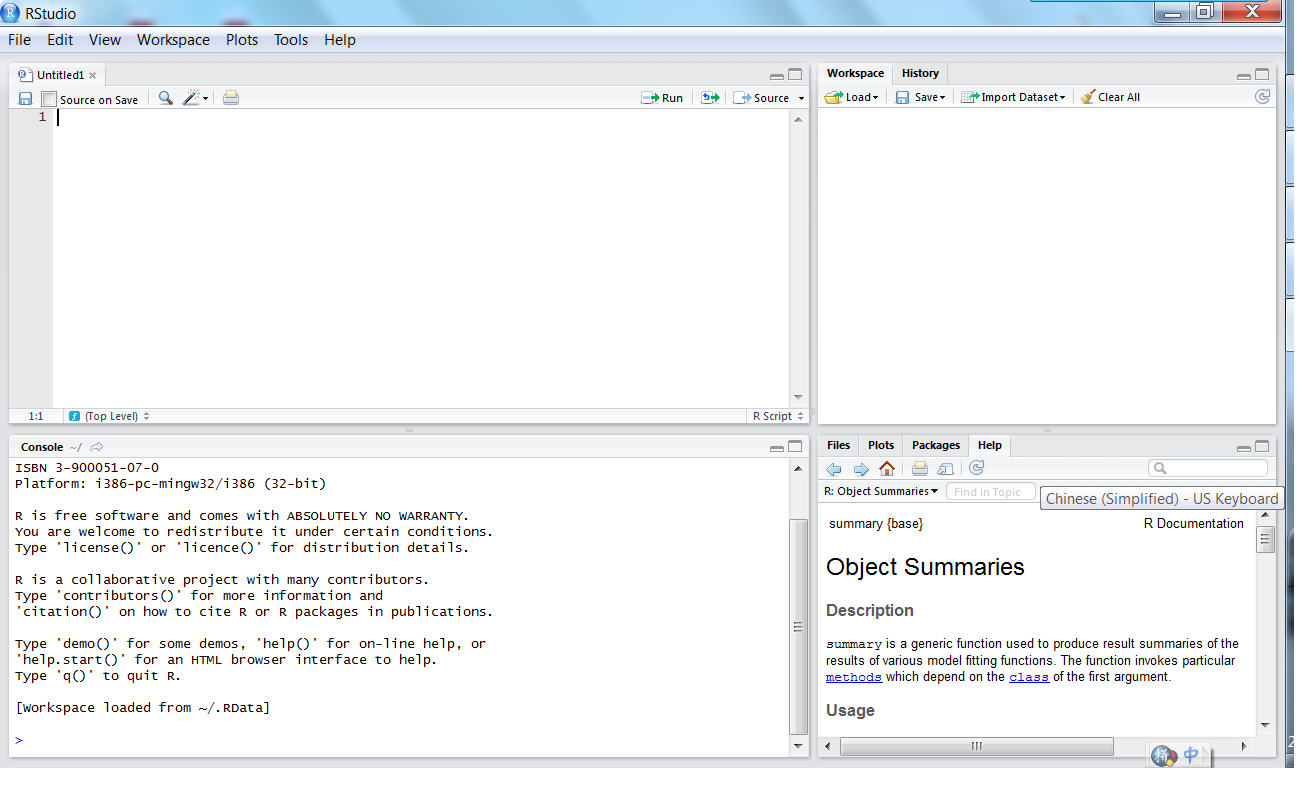Re-run the previous code region

pos(710,98)
